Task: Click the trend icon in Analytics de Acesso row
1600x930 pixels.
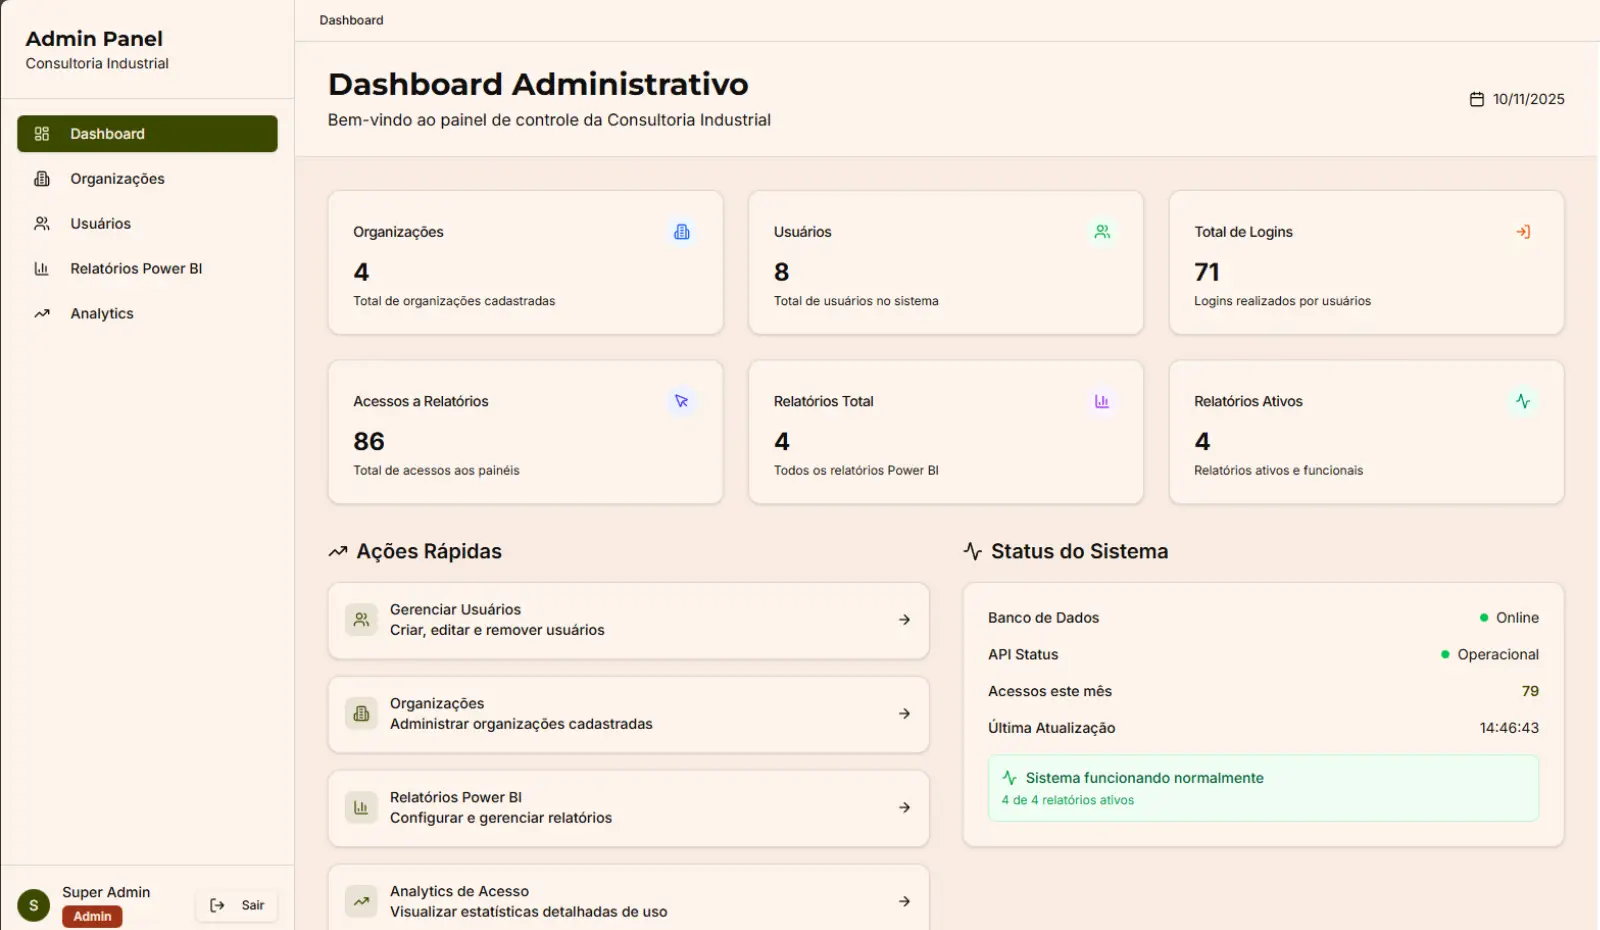Action: [x=361, y=901]
